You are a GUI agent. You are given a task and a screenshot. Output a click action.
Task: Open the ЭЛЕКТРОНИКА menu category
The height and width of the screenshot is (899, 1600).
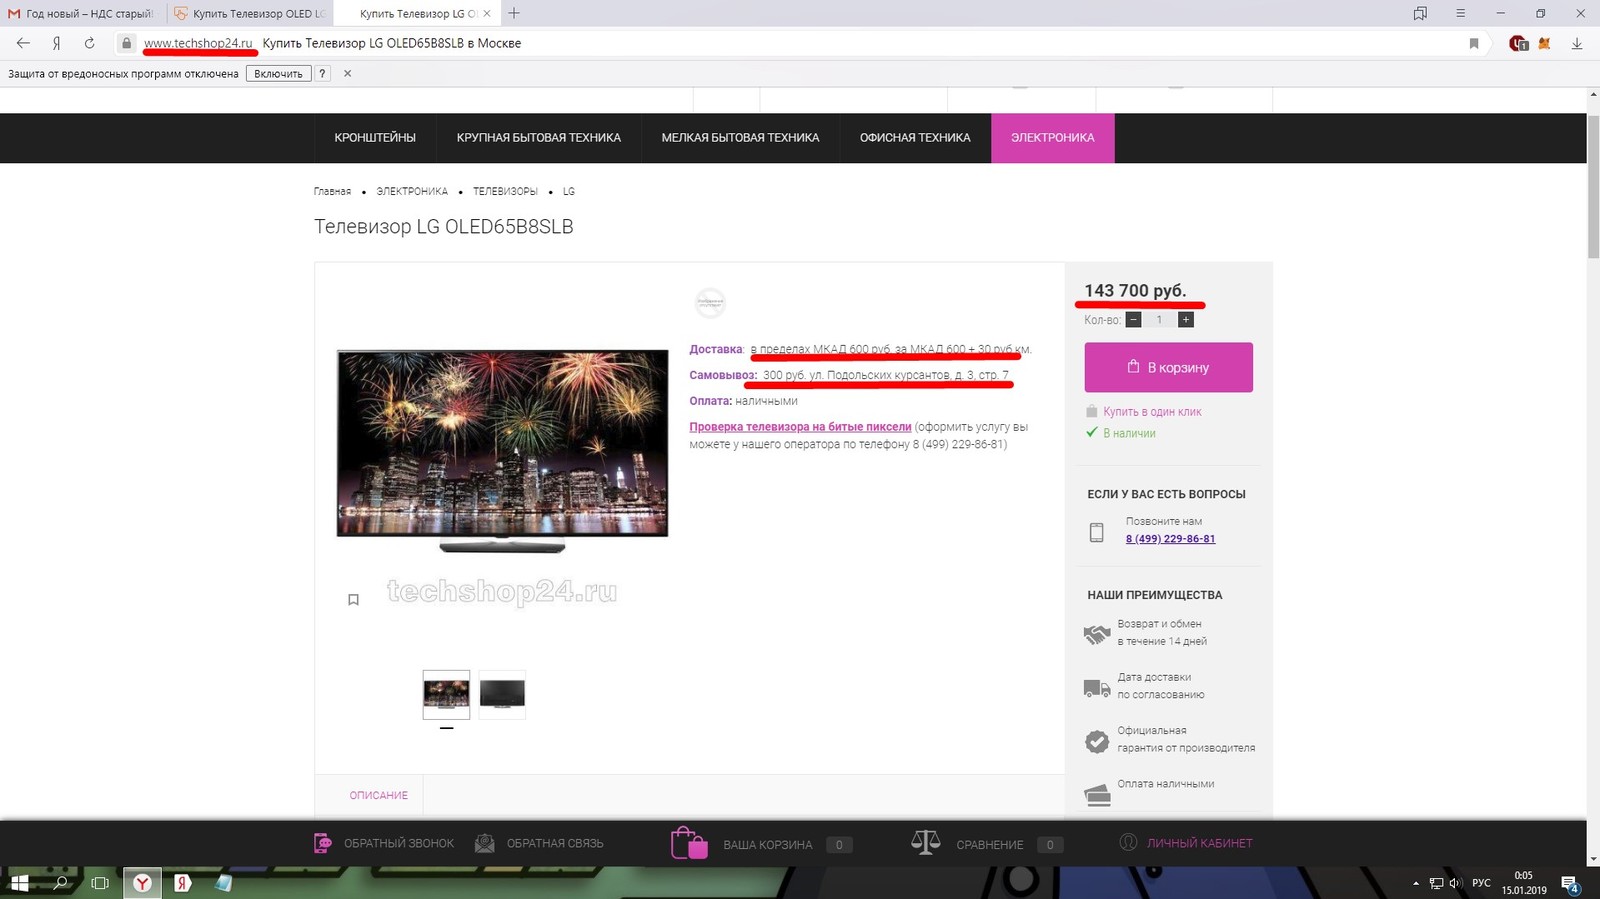tap(1053, 138)
